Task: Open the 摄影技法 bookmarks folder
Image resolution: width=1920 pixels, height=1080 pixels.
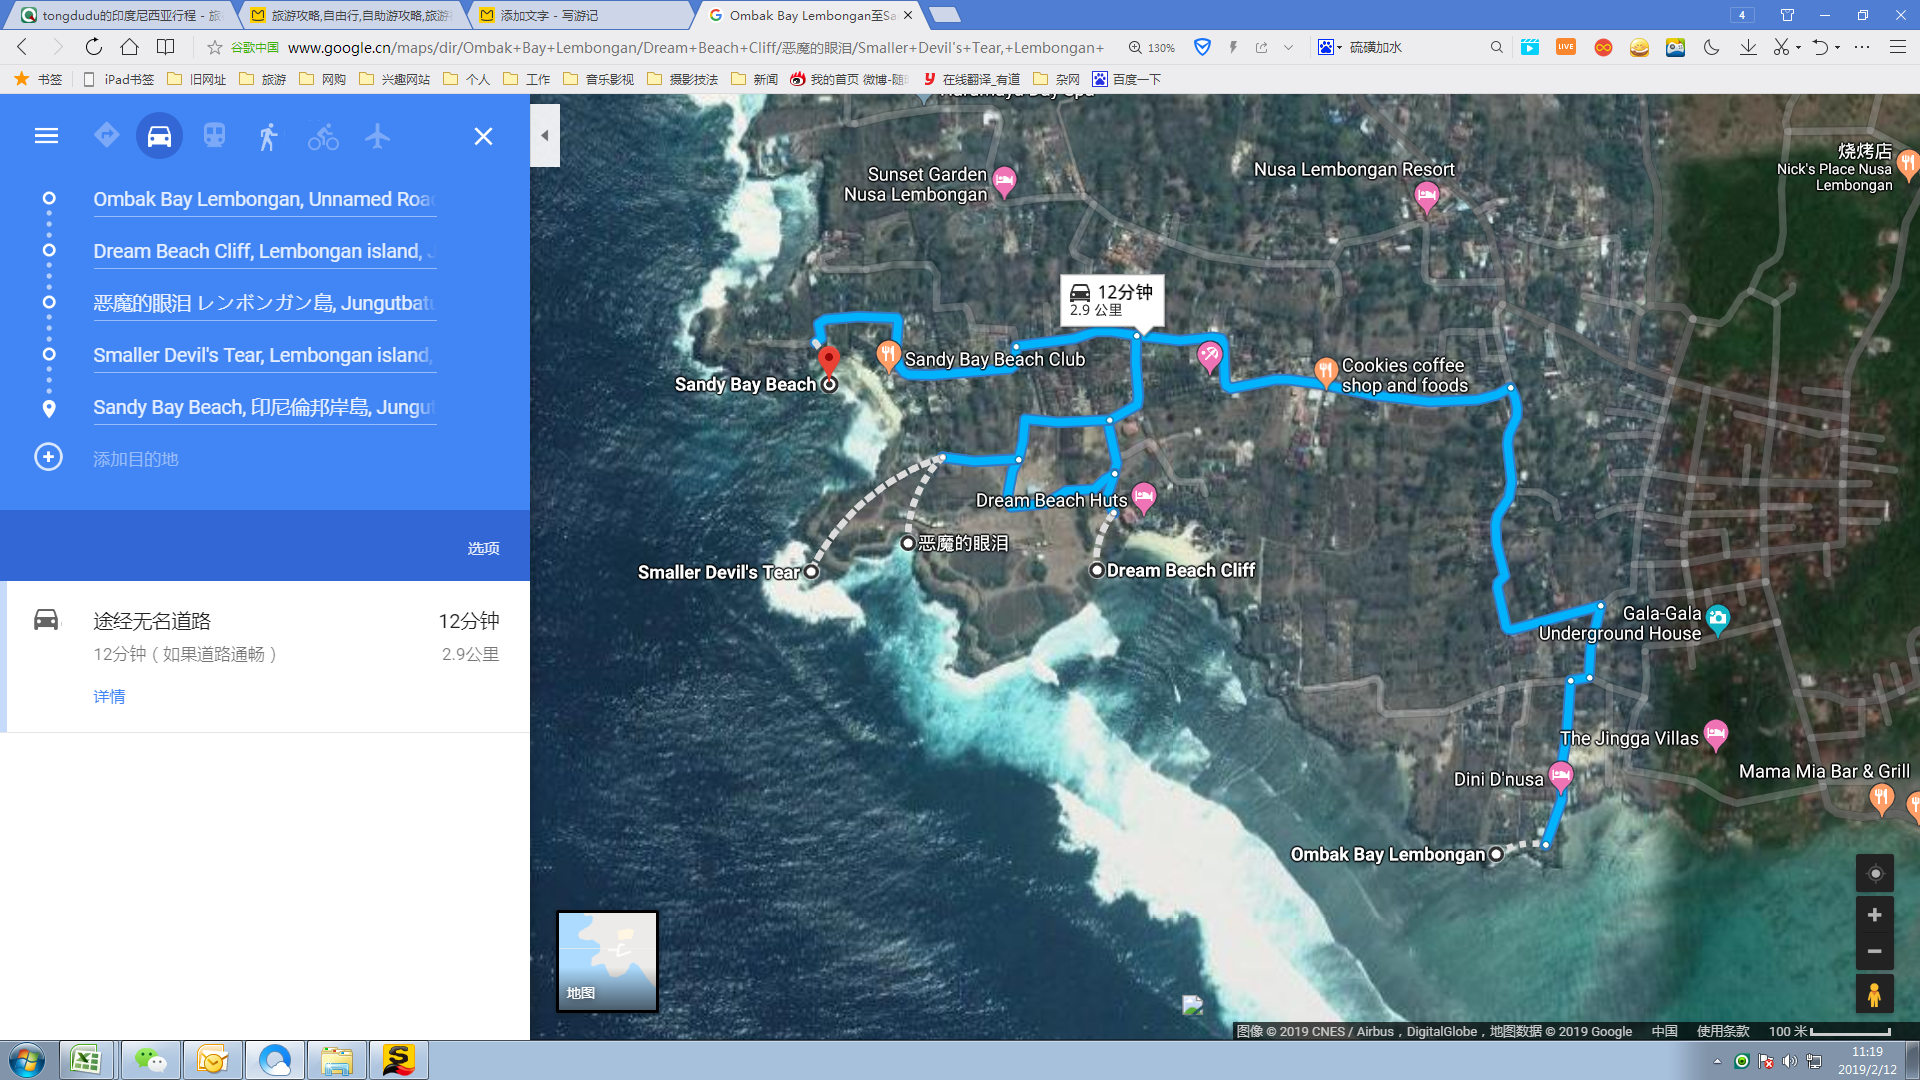Action: point(683,79)
